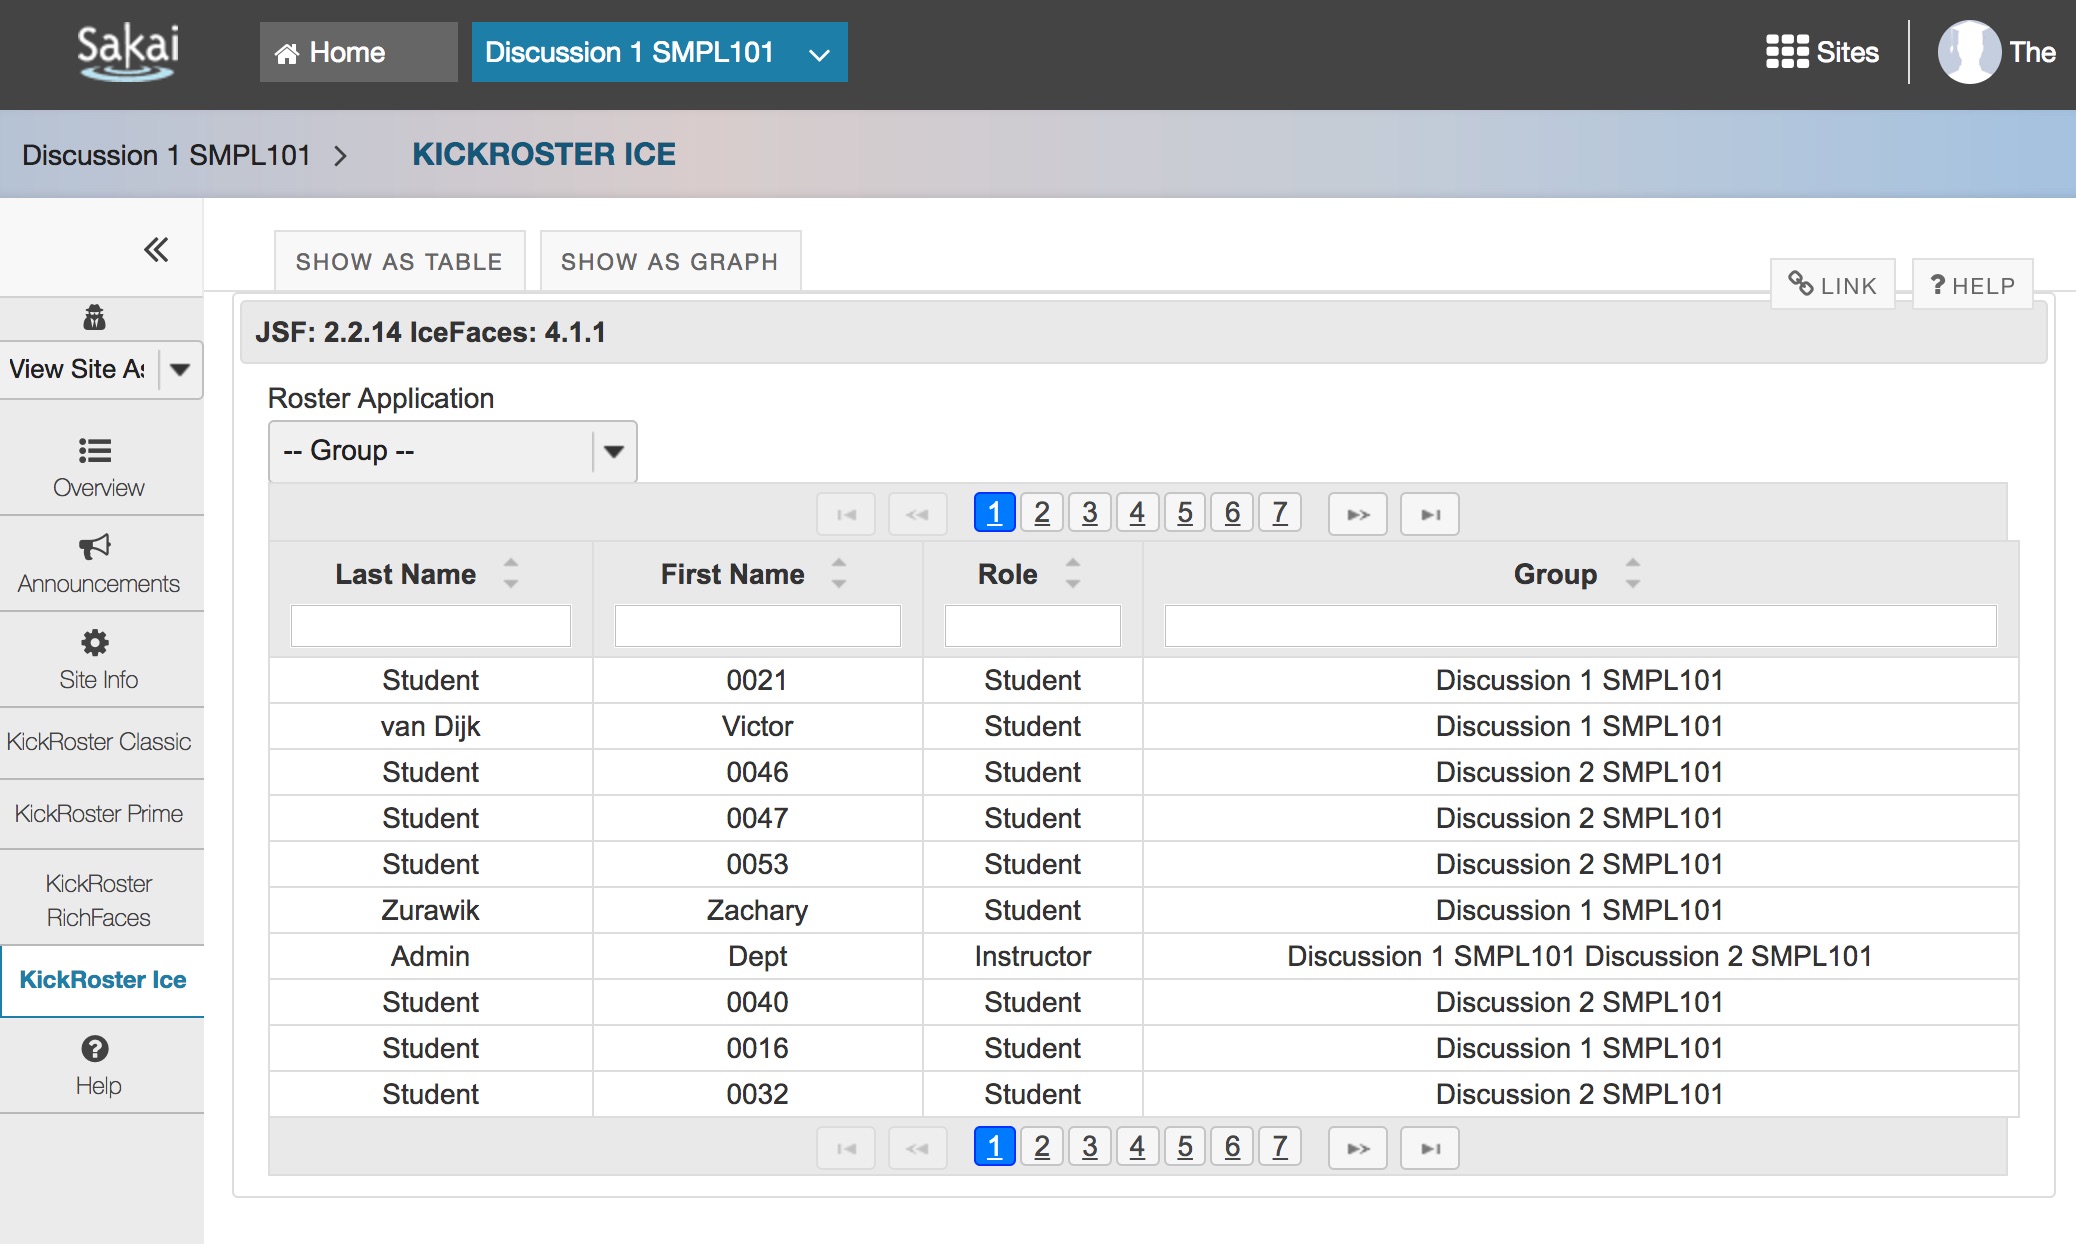
Task: Toggle sort on Role column
Action: coord(1073,573)
